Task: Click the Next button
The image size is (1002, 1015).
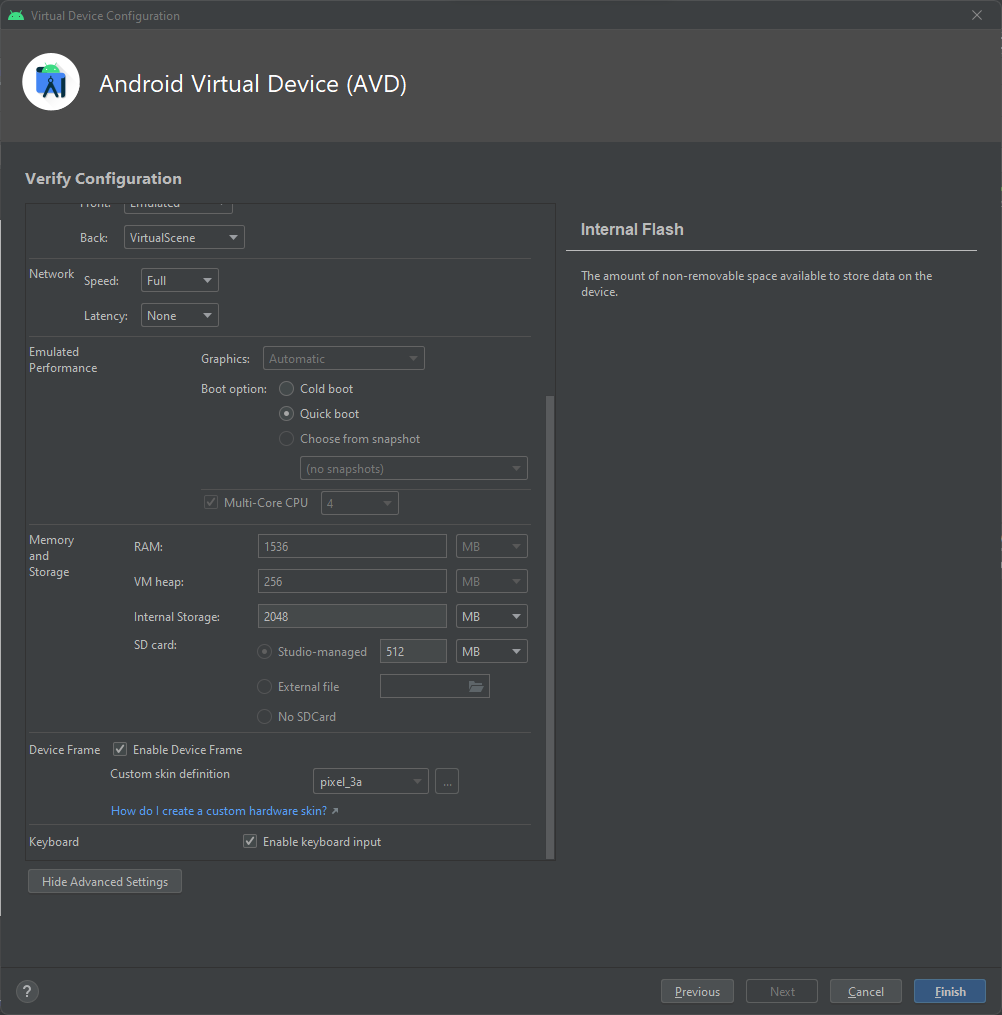Action: 782,991
